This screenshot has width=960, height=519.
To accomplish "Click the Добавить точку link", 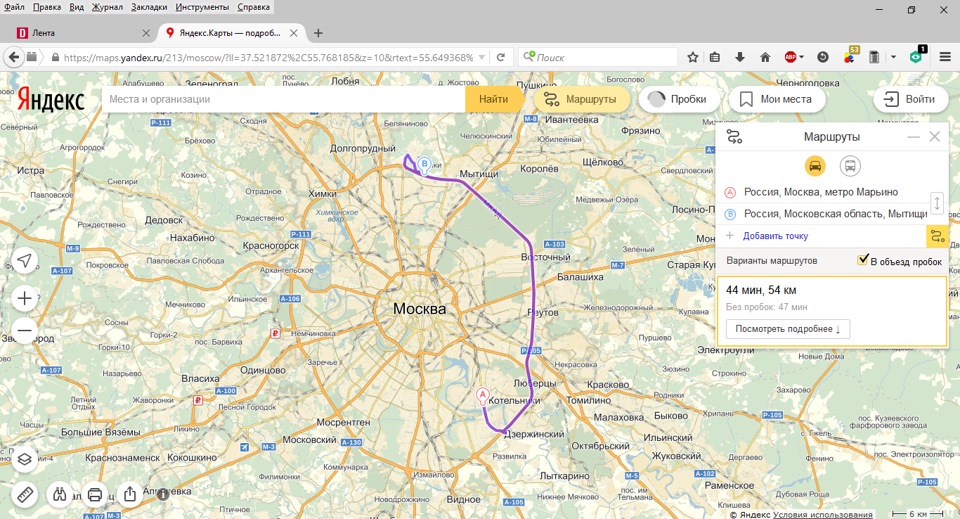I will pyautogui.click(x=775, y=236).
